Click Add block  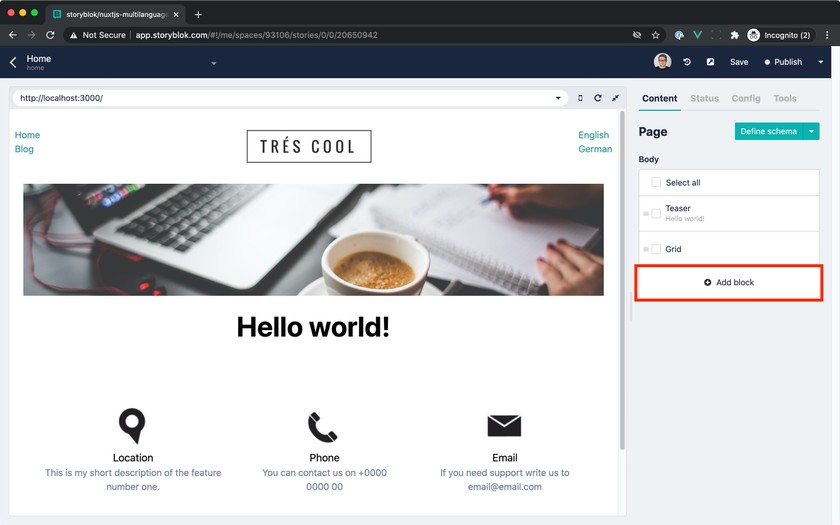(x=729, y=282)
